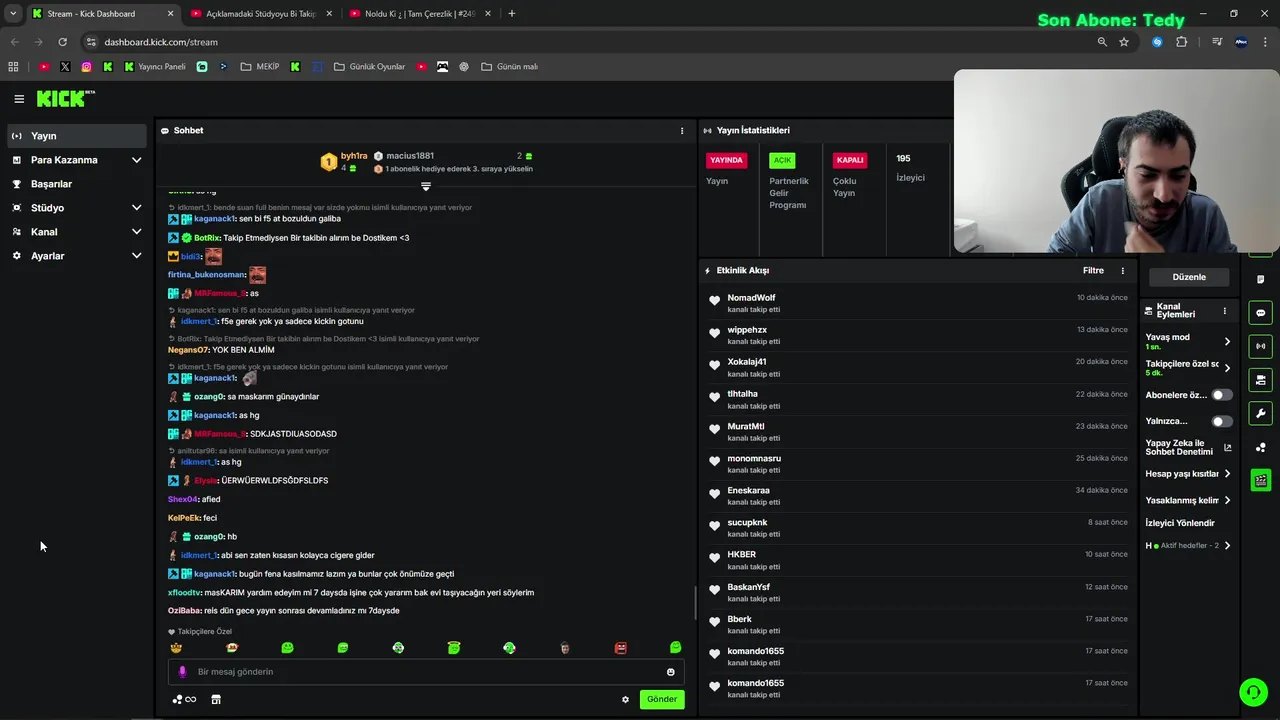Open MEKİP bookmarks folder
Screen dimensions: 1280x720
[x=261, y=67]
